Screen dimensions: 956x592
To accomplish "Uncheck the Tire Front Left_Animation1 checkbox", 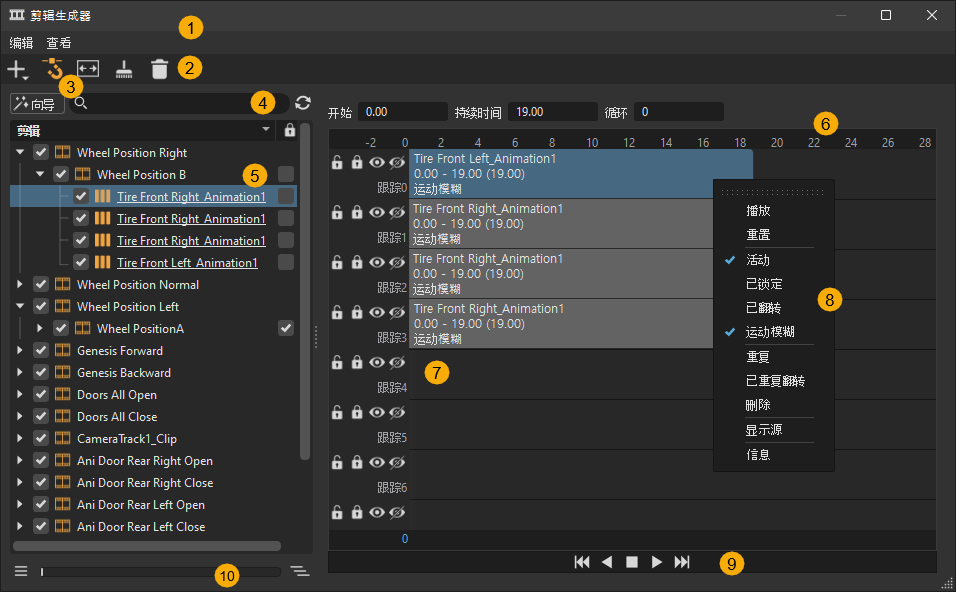I will pos(81,262).
